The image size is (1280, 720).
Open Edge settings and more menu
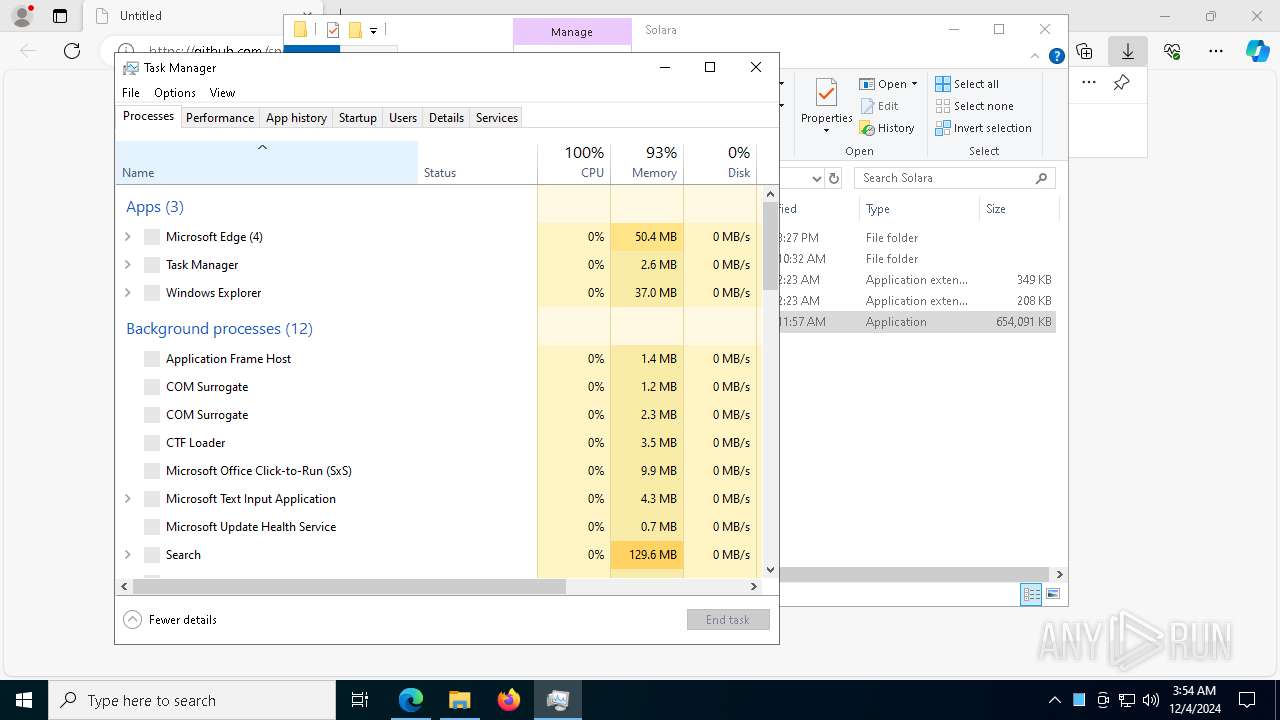coord(1215,51)
